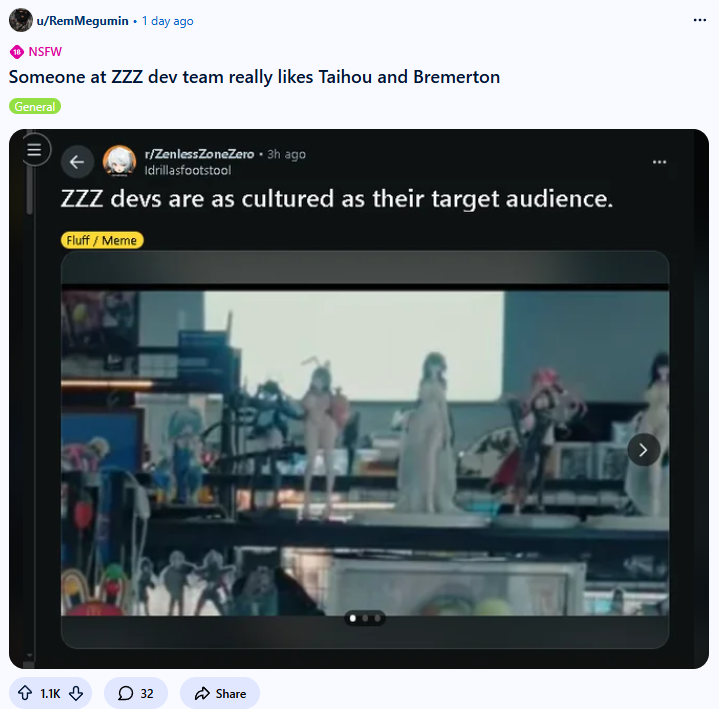
Task: Click the gallery page indicator dots
Action: [365, 618]
